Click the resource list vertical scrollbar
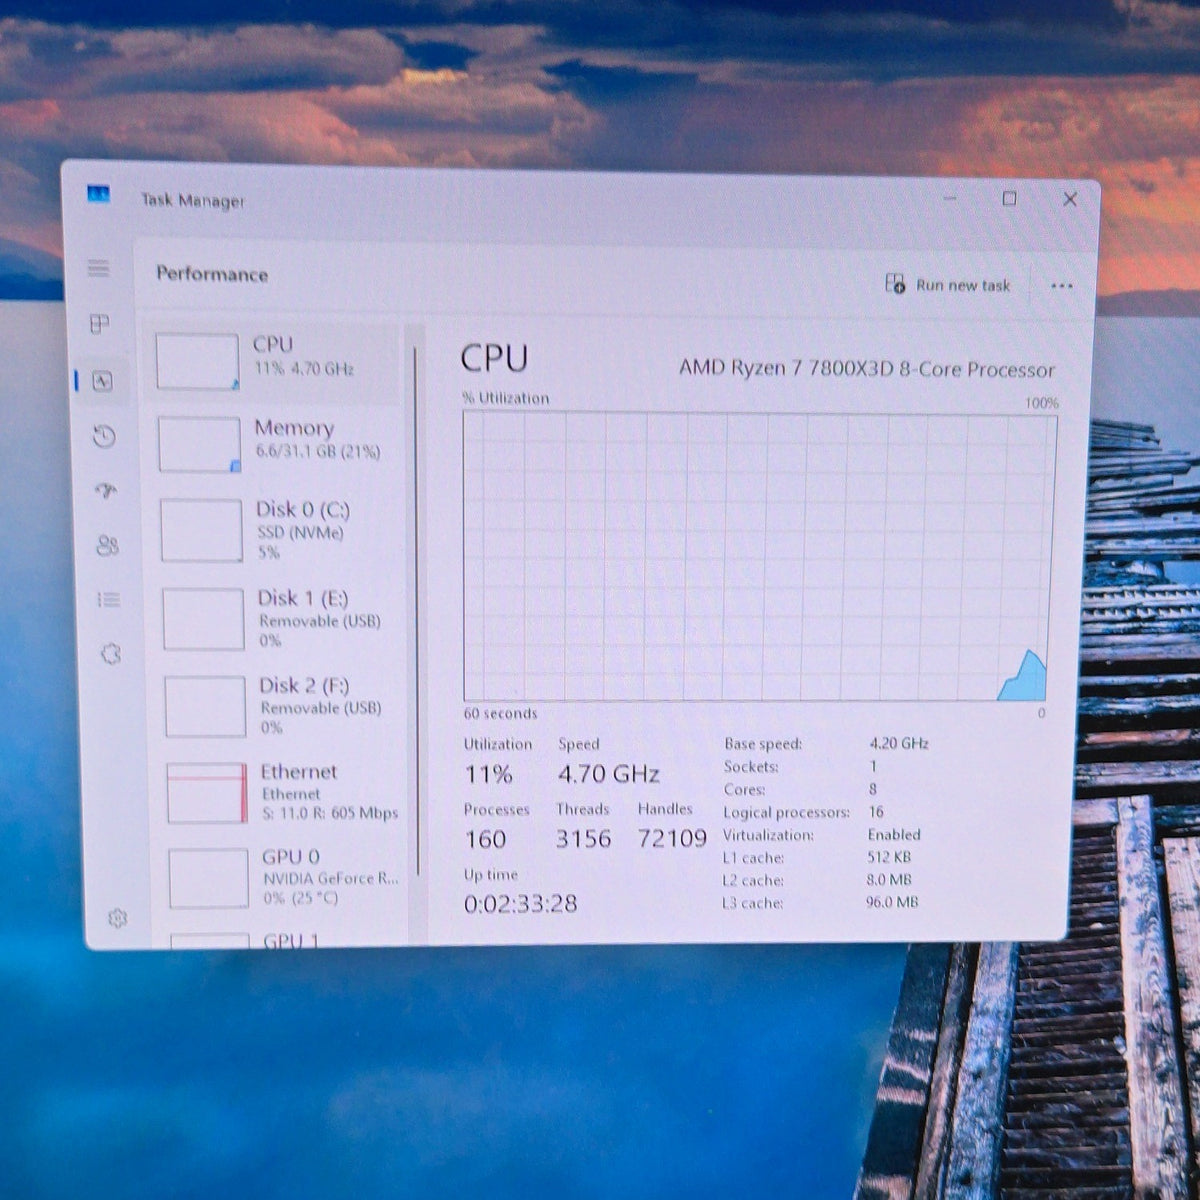This screenshot has height=1200, width=1200. (417, 610)
